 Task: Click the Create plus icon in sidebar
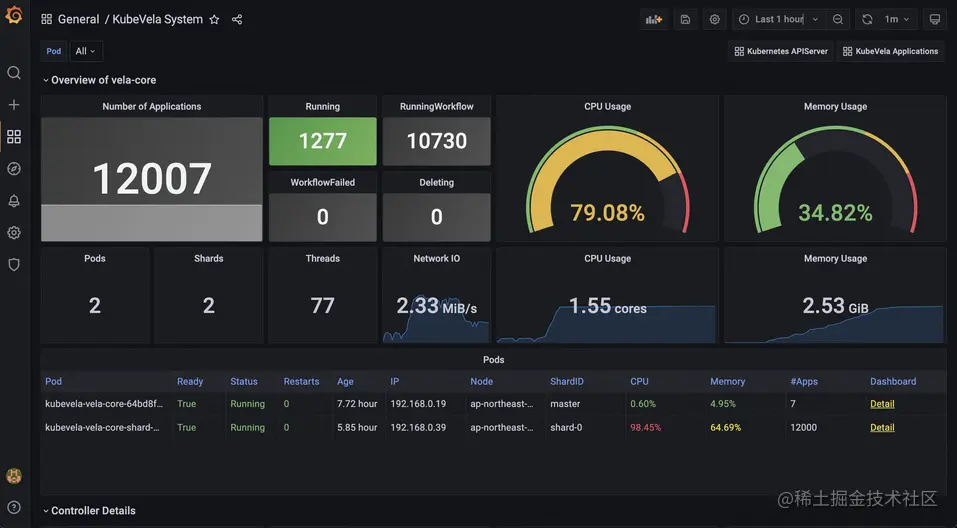click(13, 105)
